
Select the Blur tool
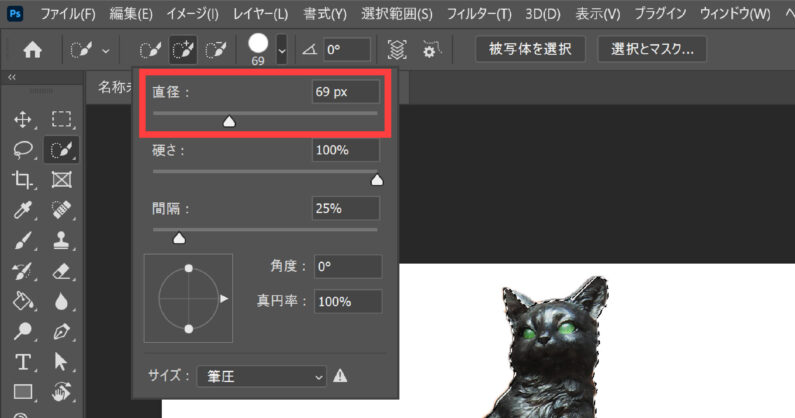coord(61,301)
